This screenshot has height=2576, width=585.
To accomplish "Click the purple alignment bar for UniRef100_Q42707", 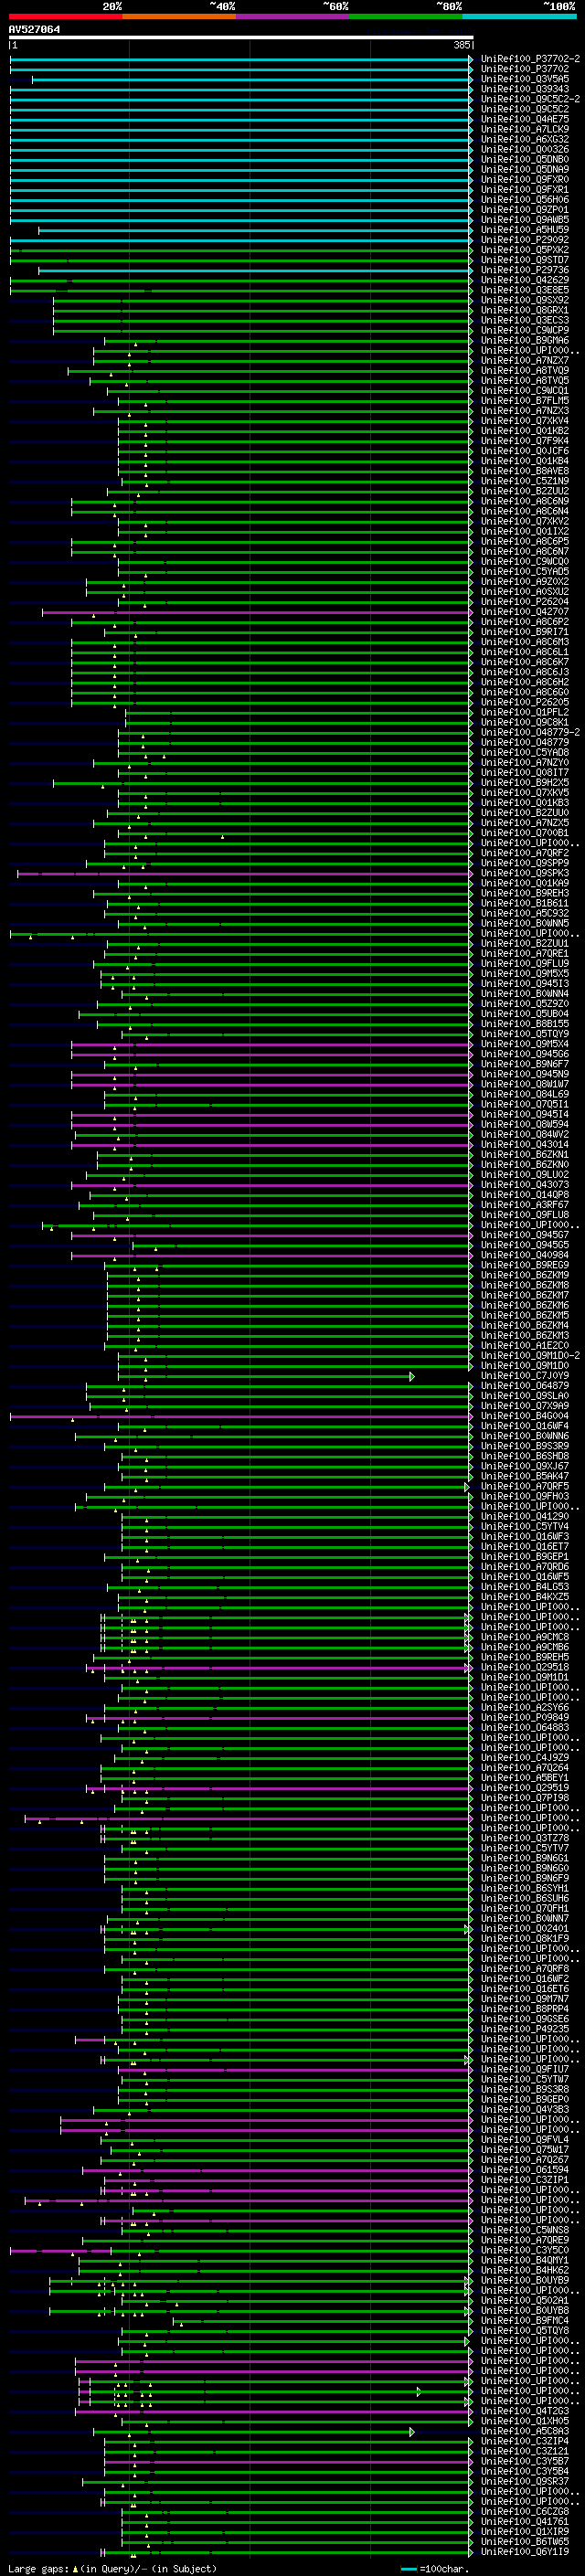I will click(x=257, y=611).
